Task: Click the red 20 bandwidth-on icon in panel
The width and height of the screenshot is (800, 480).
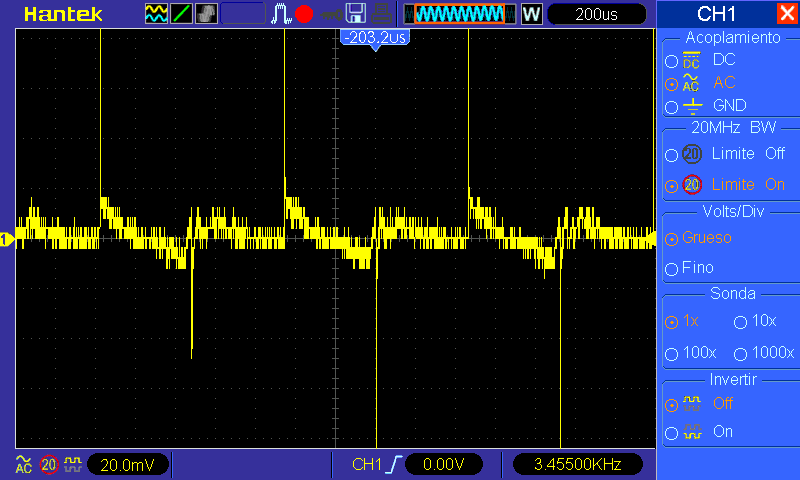Action: [692, 185]
